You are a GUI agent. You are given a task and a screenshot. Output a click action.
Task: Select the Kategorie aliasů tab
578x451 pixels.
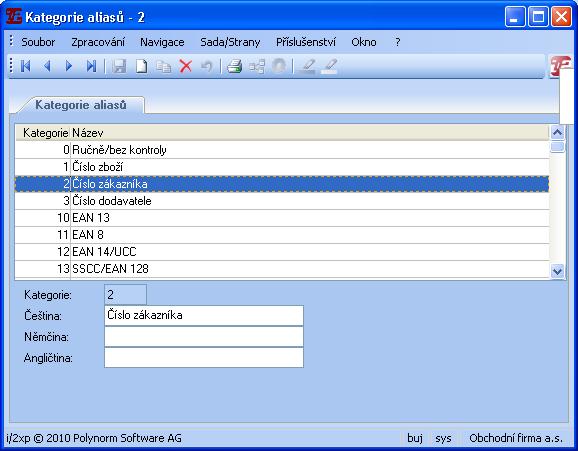click(x=81, y=105)
